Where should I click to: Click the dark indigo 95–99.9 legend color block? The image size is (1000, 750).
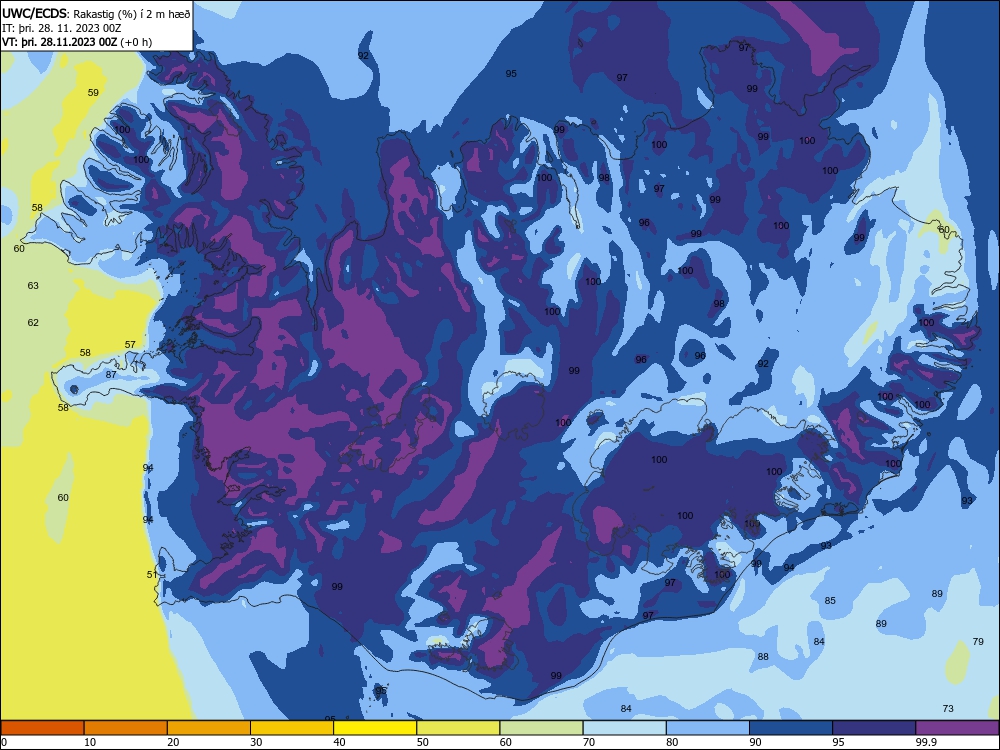[874, 728]
